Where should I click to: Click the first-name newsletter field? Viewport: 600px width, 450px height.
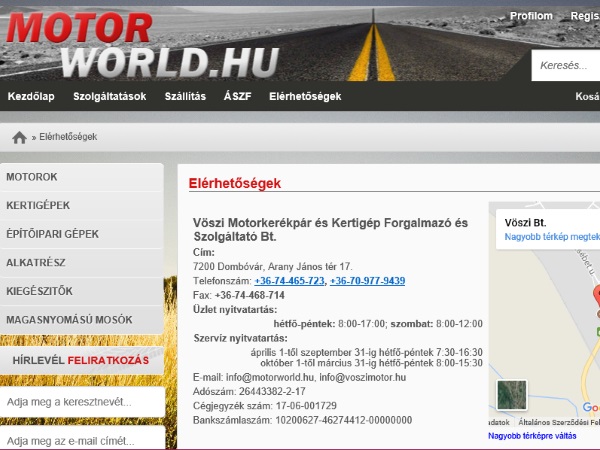pos(83,402)
